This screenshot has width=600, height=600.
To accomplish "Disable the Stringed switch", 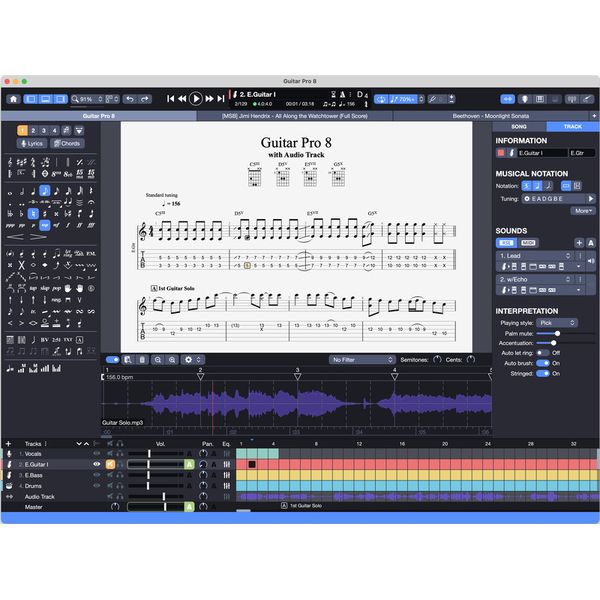I will click(543, 373).
